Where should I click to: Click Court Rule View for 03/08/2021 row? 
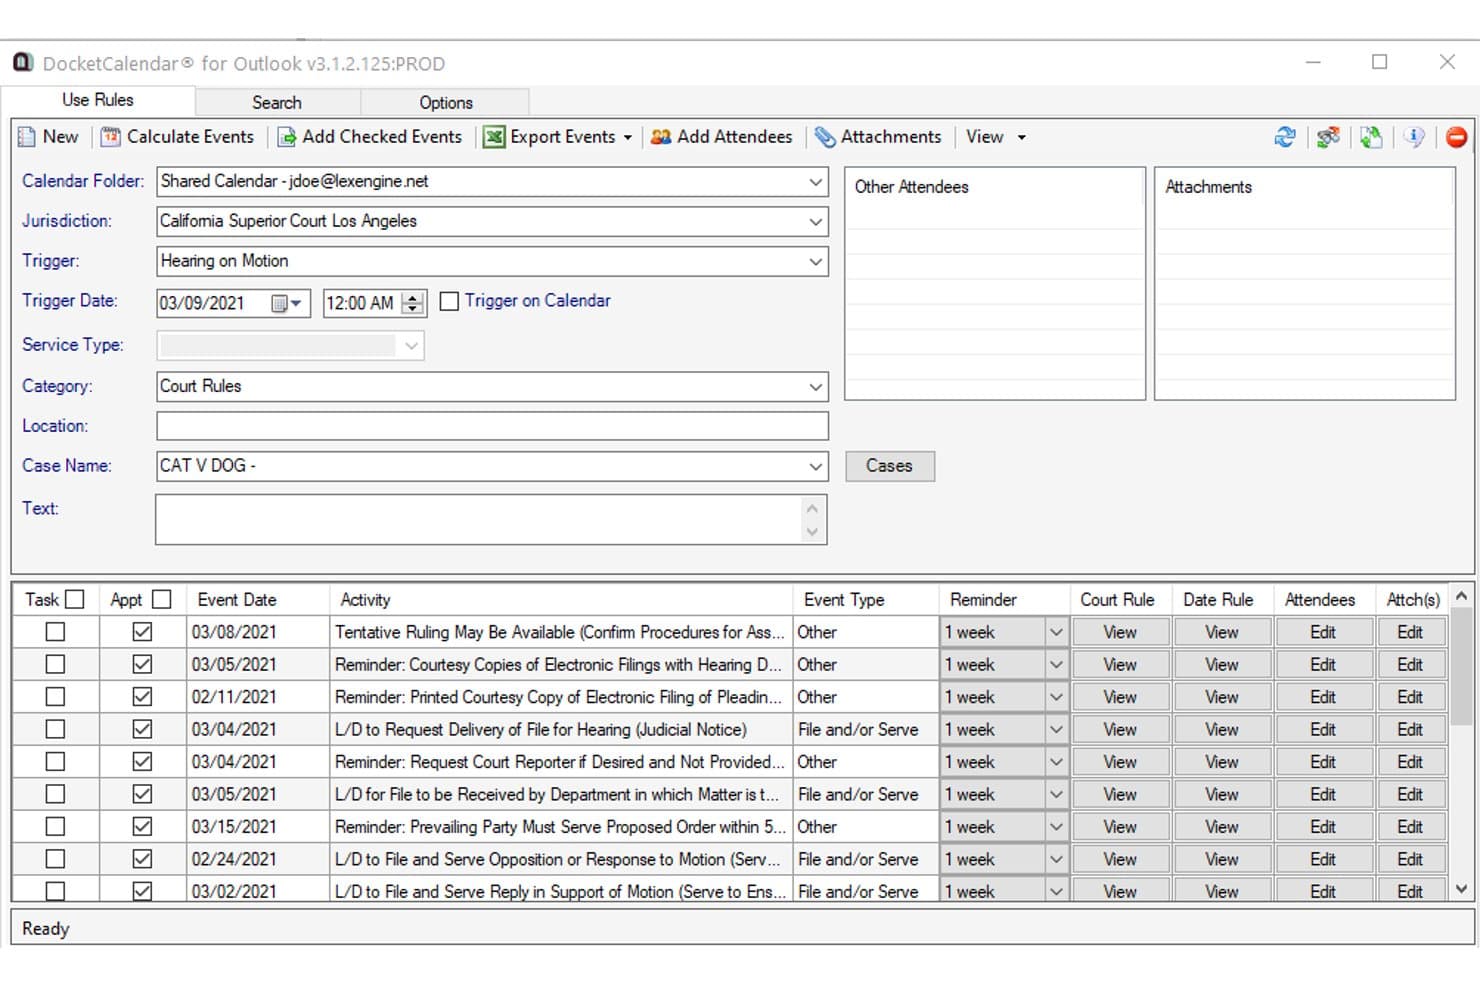1120,632
